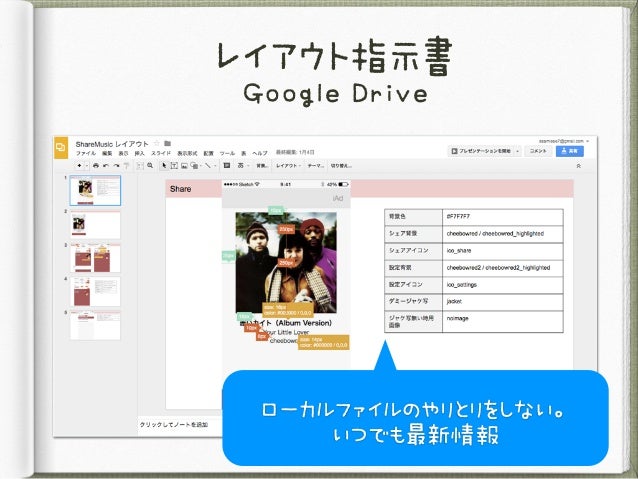Click the Share title text on slide
The width and height of the screenshot is (638, 479).
point(180,189)
